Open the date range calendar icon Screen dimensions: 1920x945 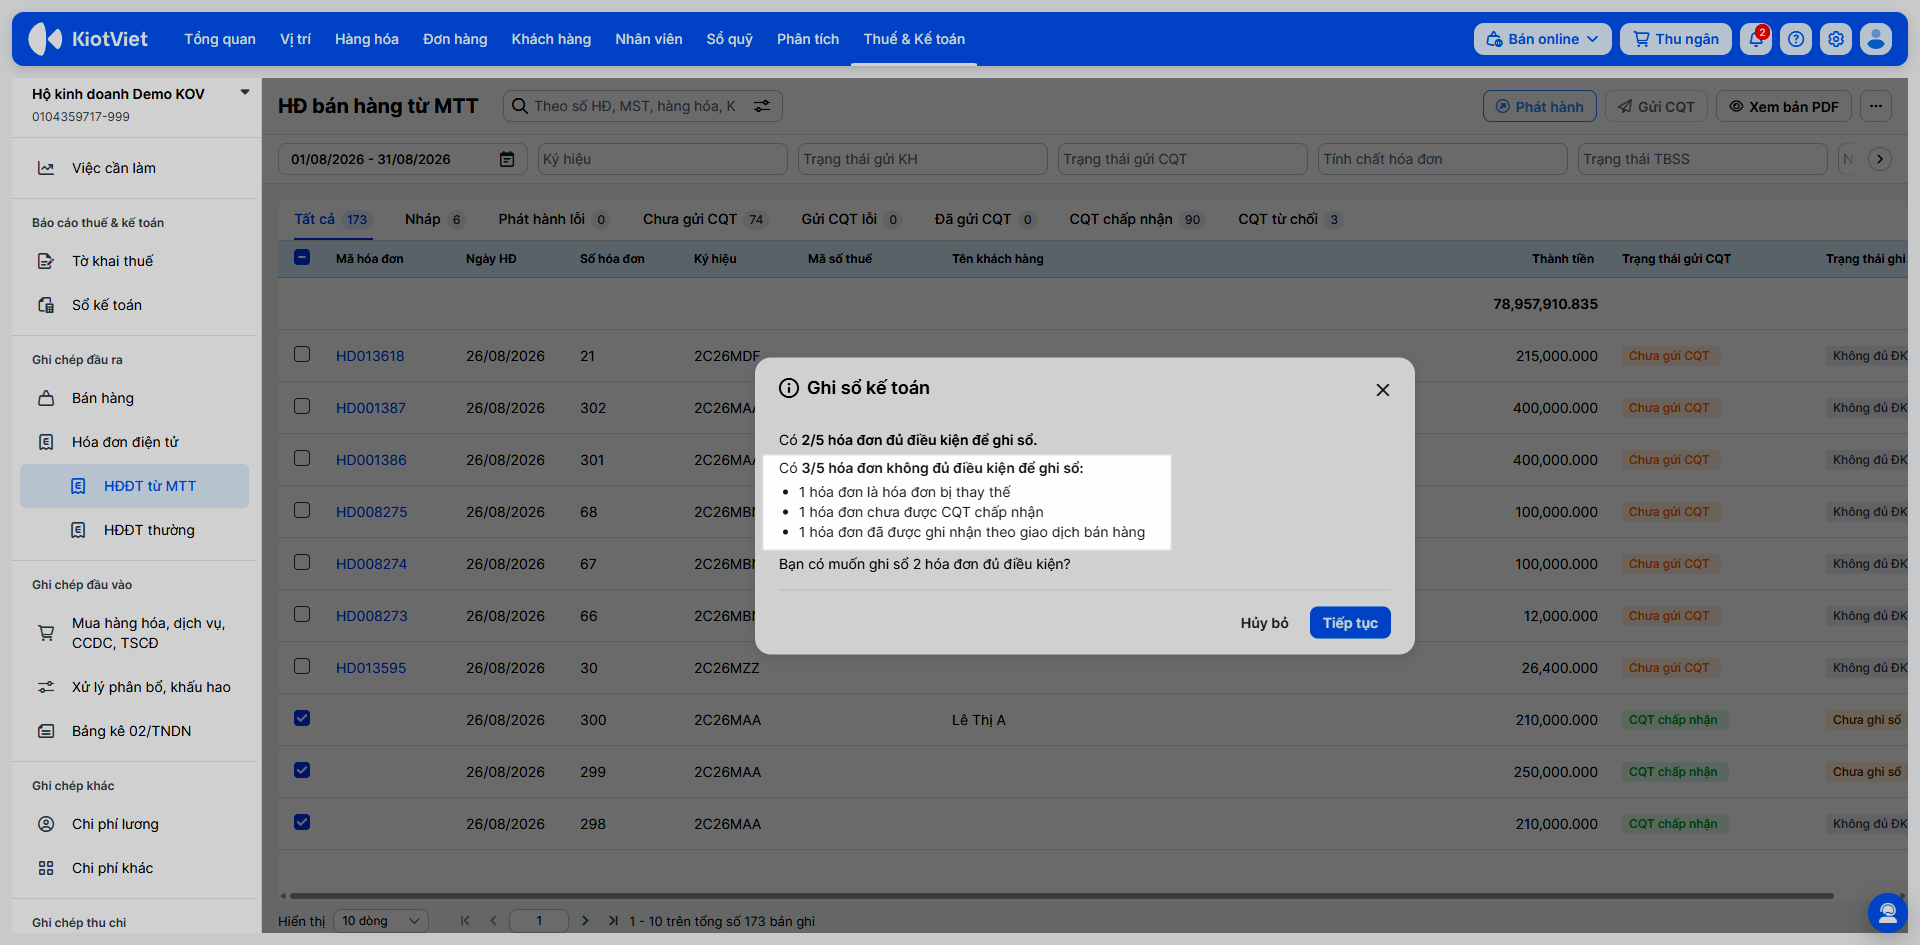click(507, 159)
